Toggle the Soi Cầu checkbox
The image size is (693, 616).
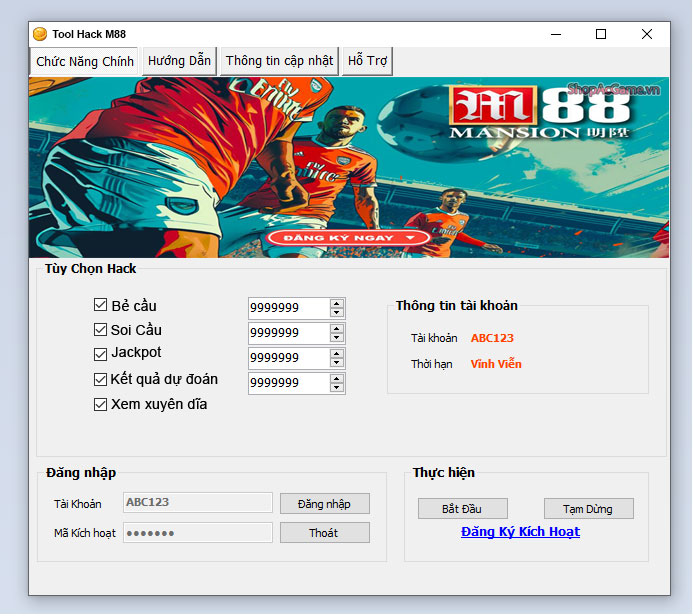click(100, 330)
